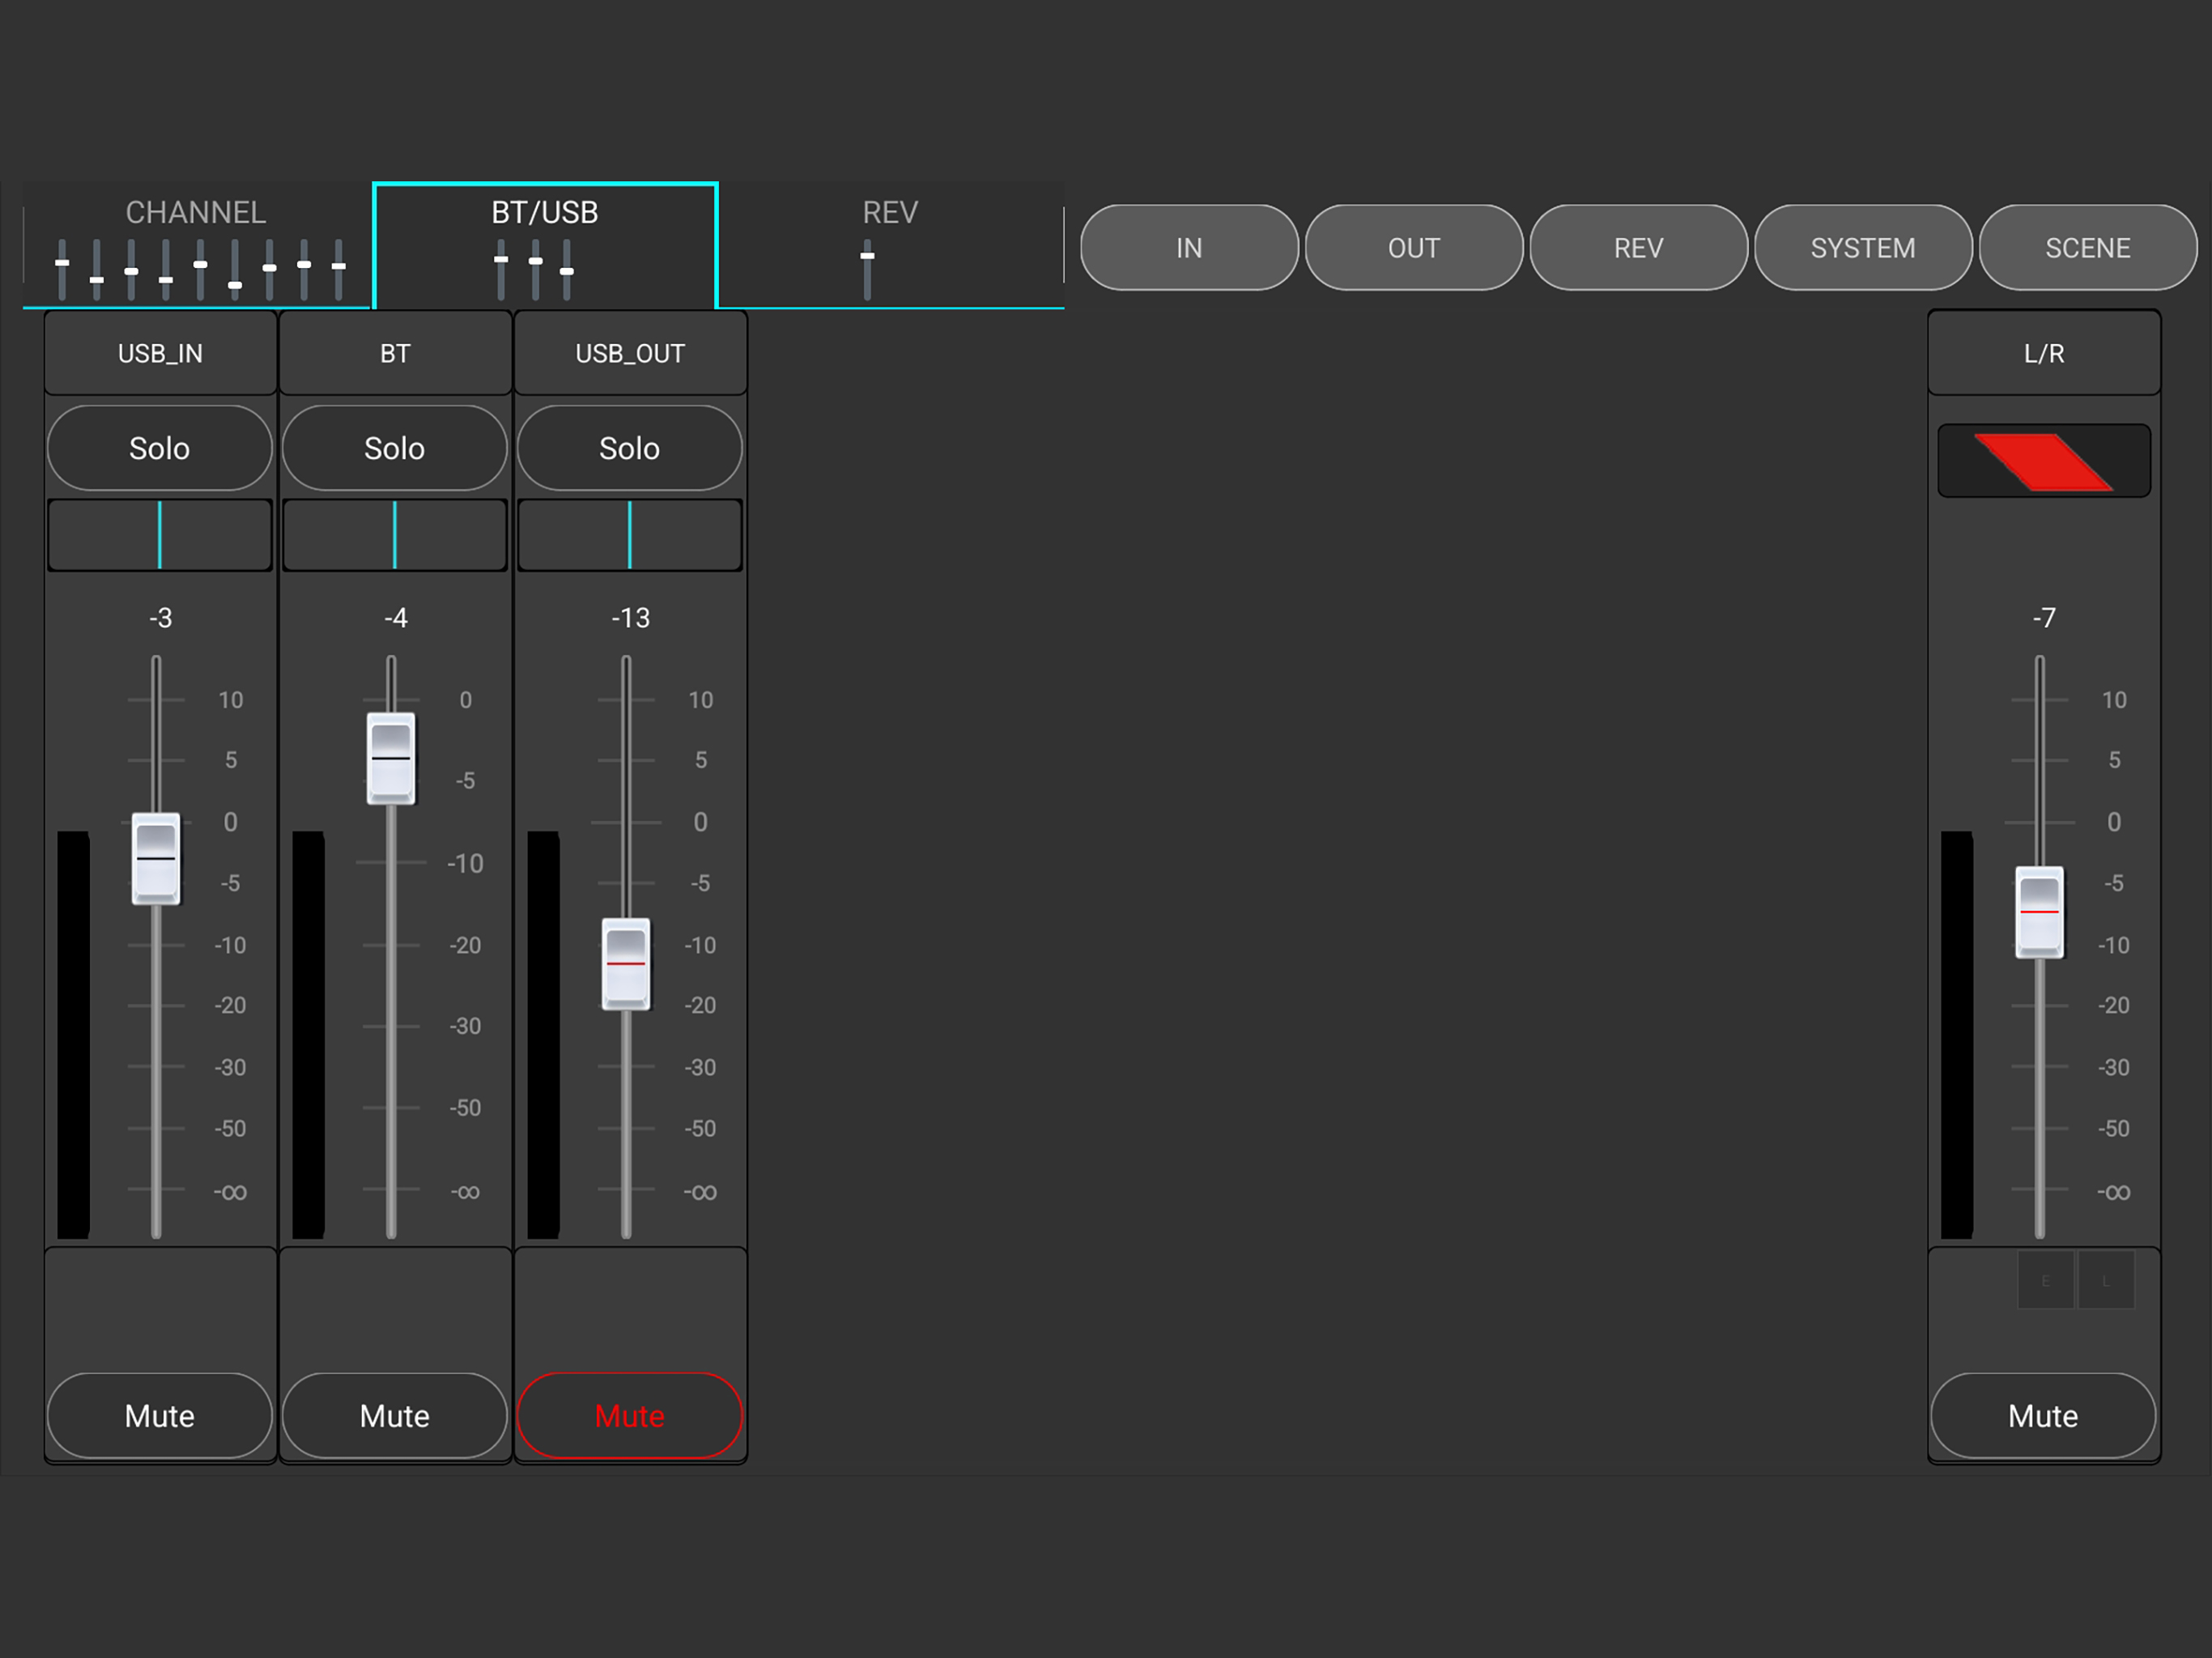Image resolution: width=2212 pixels, height=1658 pixels.
Task: Click the L/R master fader handle
Action: coord(2039,912)
